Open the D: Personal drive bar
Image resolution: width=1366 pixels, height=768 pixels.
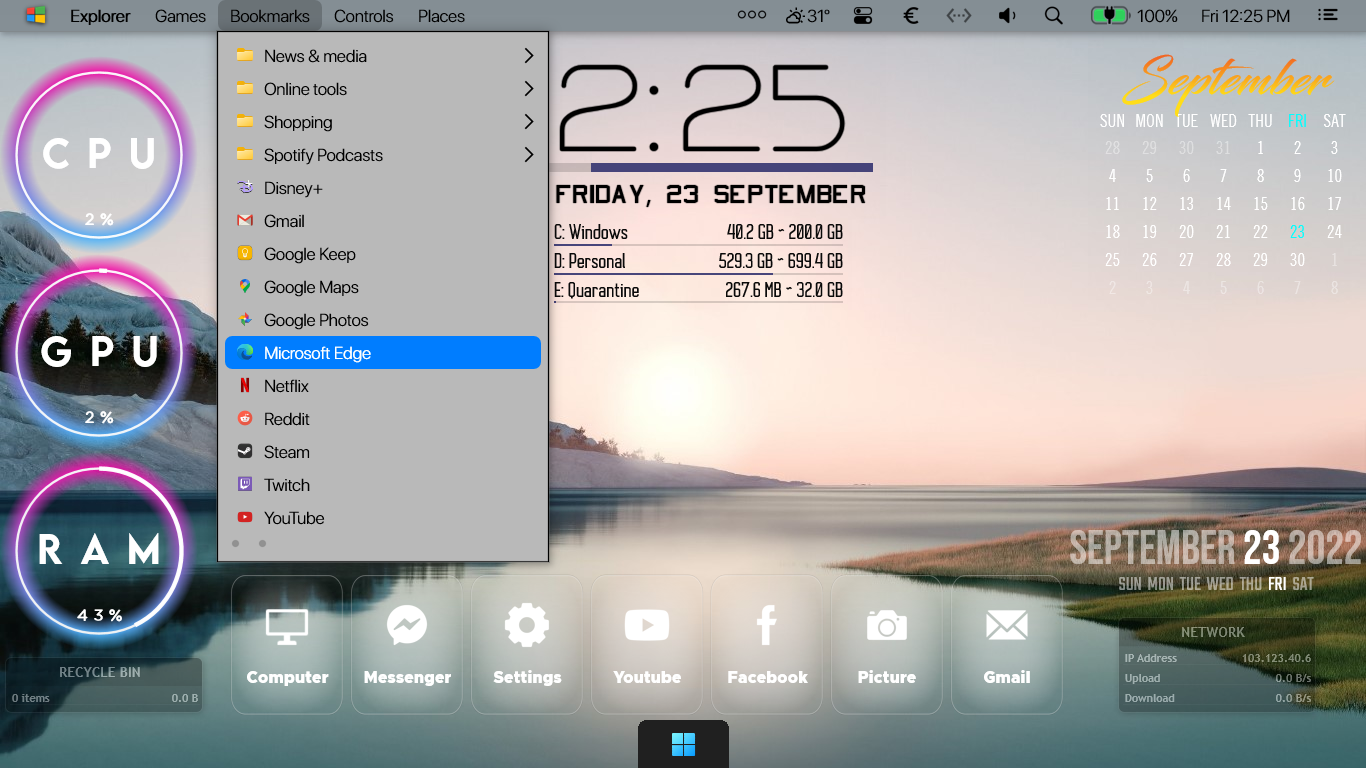[x=698, y=262]
